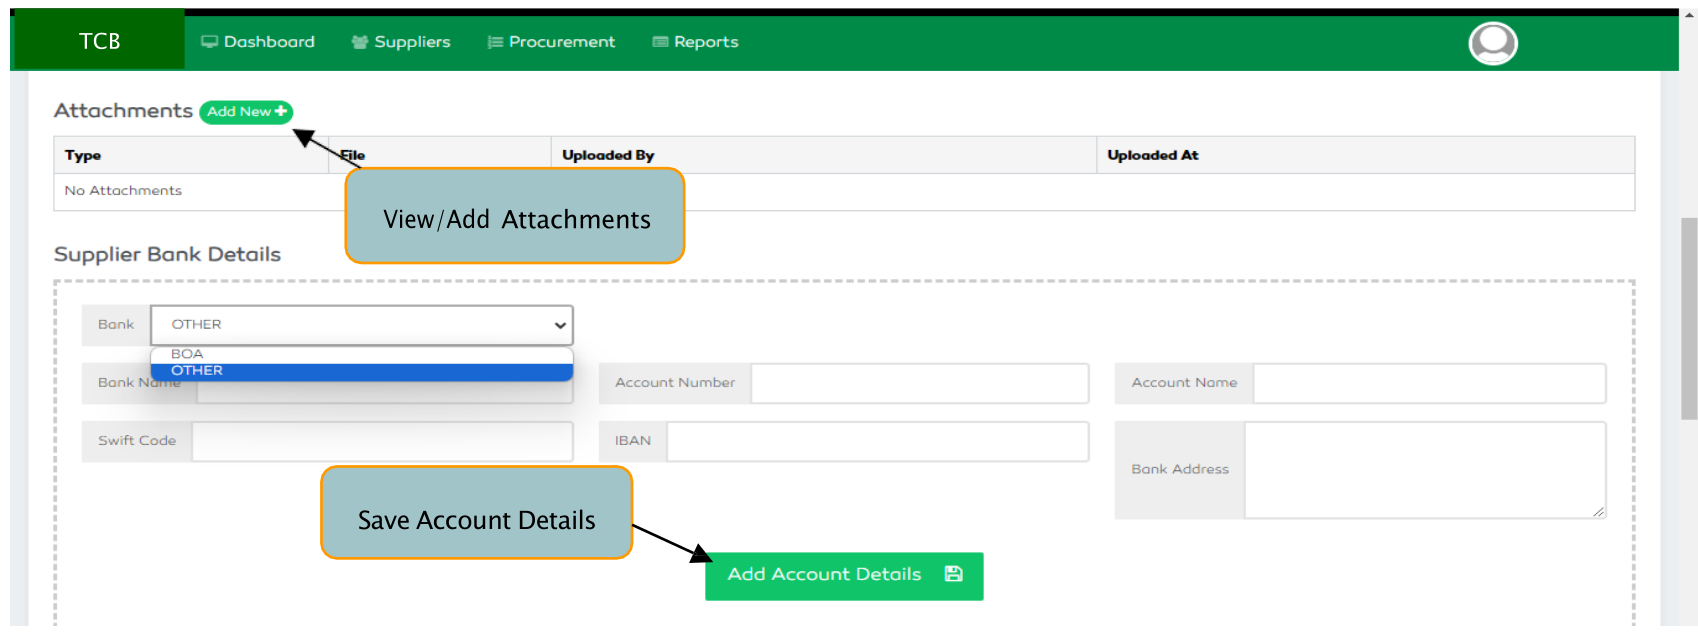This screenshot has width=1698, height=638.
Task: Focus the Account Name input field
Action: pos(1430,383)
